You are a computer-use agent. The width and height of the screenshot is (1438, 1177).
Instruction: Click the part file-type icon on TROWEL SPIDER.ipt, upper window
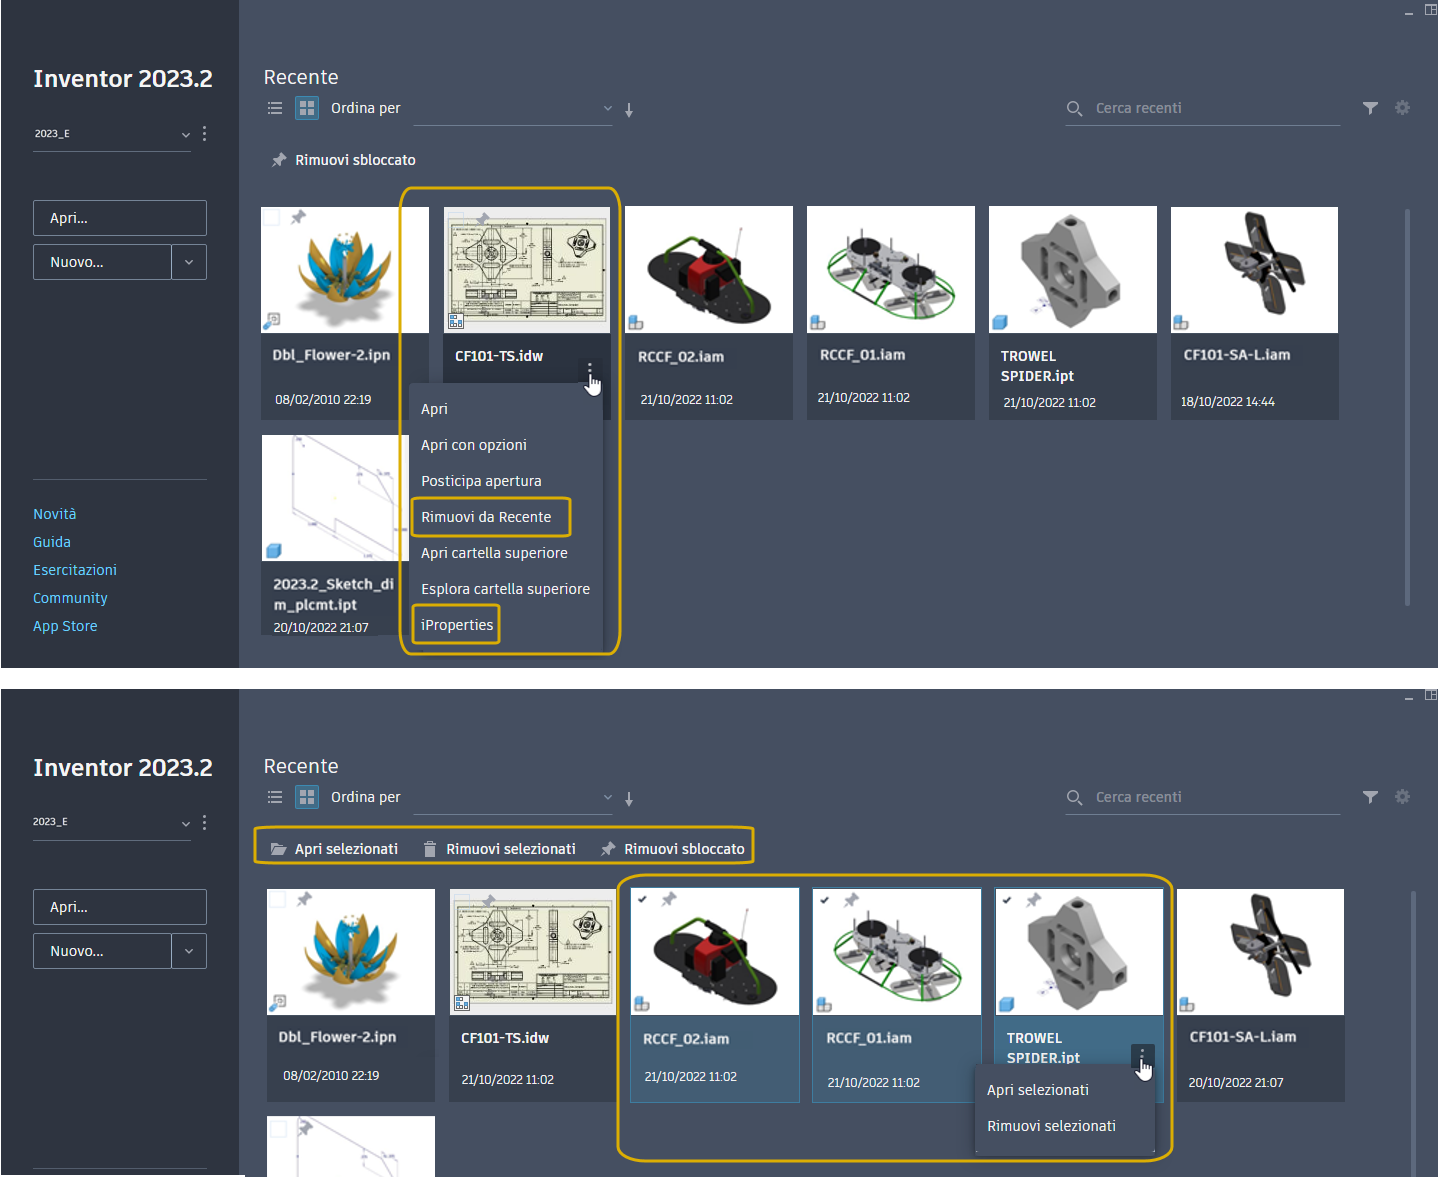(x=1000, y=322)
